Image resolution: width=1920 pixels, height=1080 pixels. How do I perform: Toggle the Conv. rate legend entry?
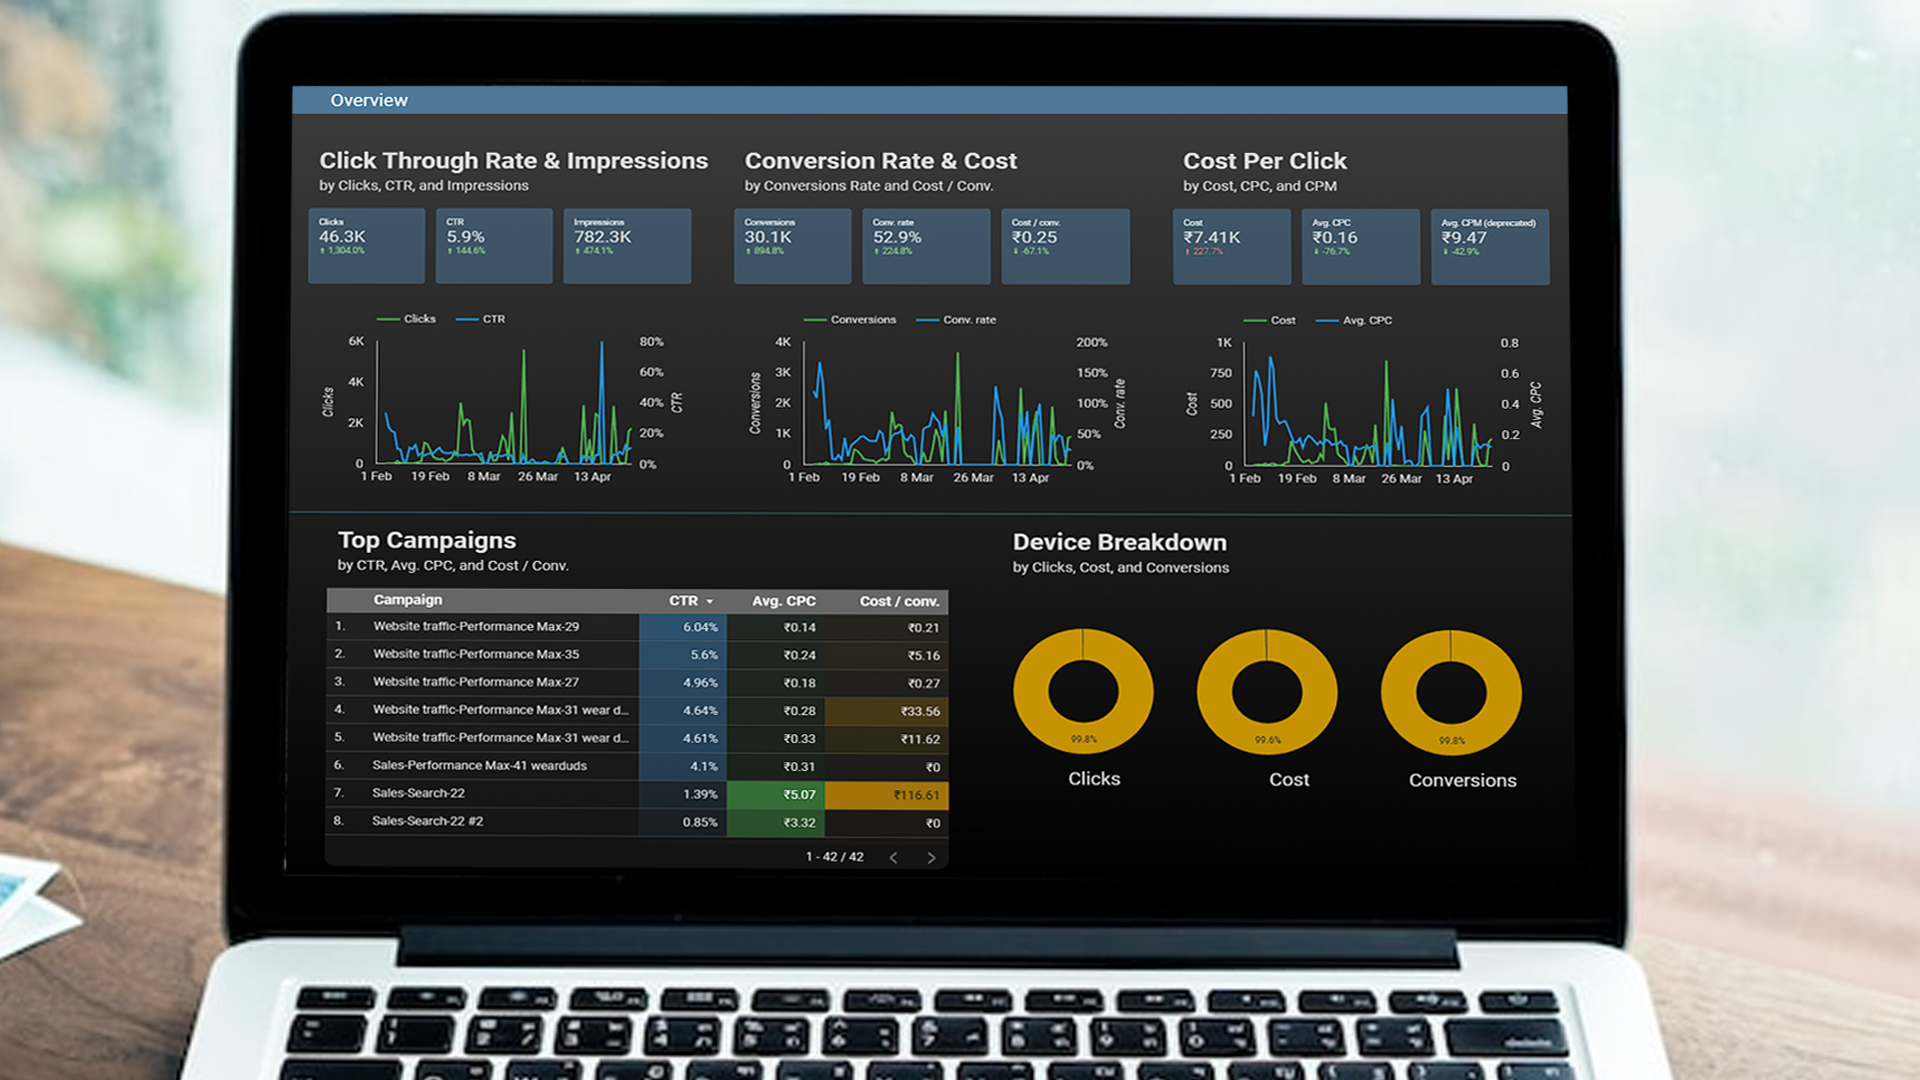(x=956, y=320)
